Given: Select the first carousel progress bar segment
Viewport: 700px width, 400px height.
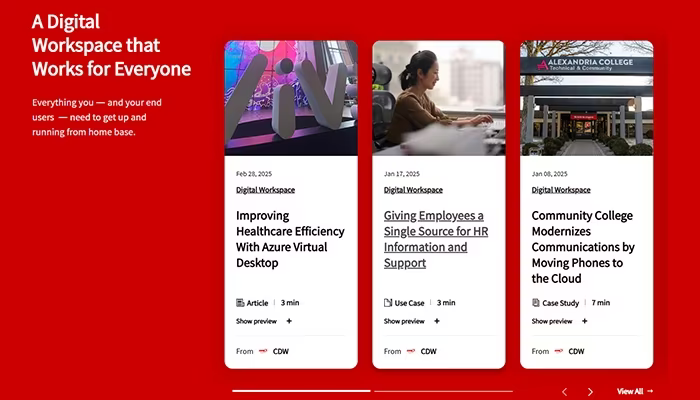Looking at the screenshot, I should [301, 391].
